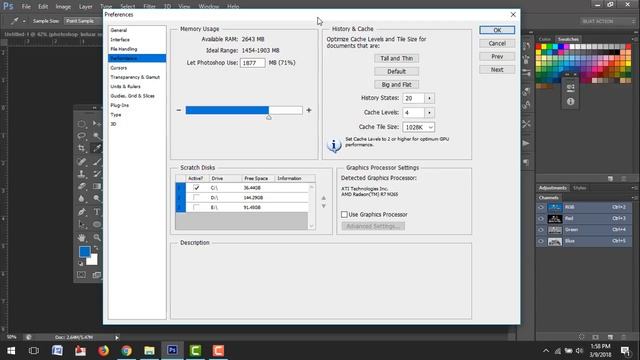Select the Eraser tool

click(x=82, y=187)
